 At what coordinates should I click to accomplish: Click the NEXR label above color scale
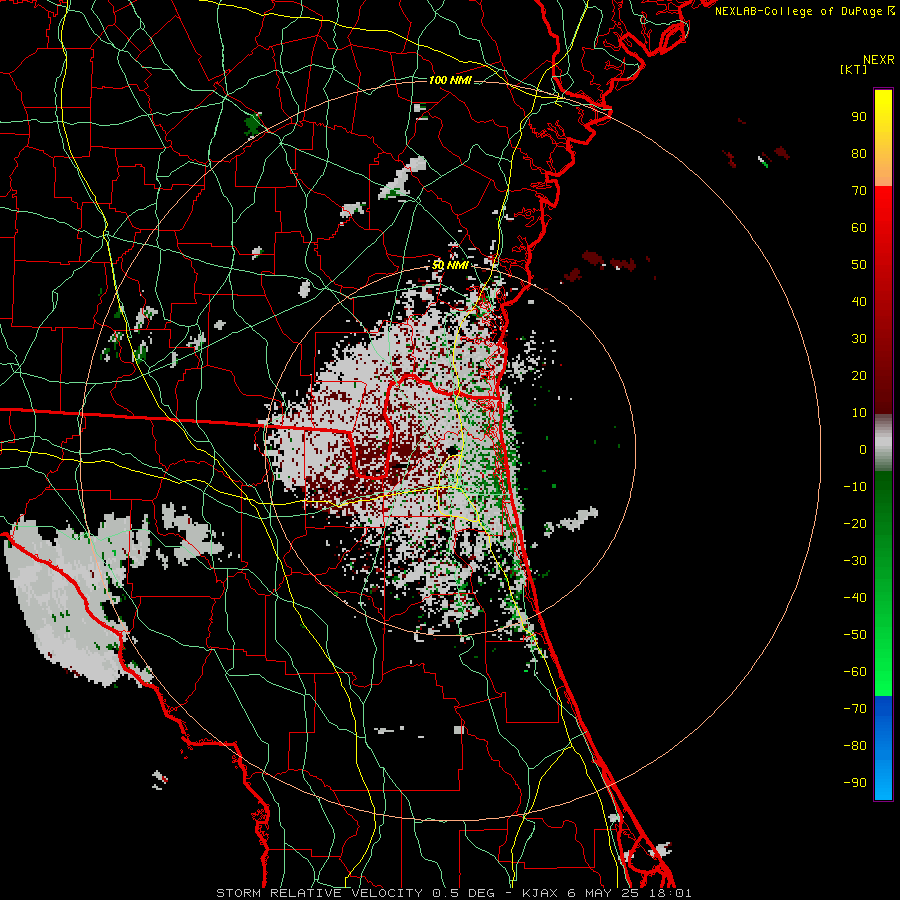click(878, 60)
